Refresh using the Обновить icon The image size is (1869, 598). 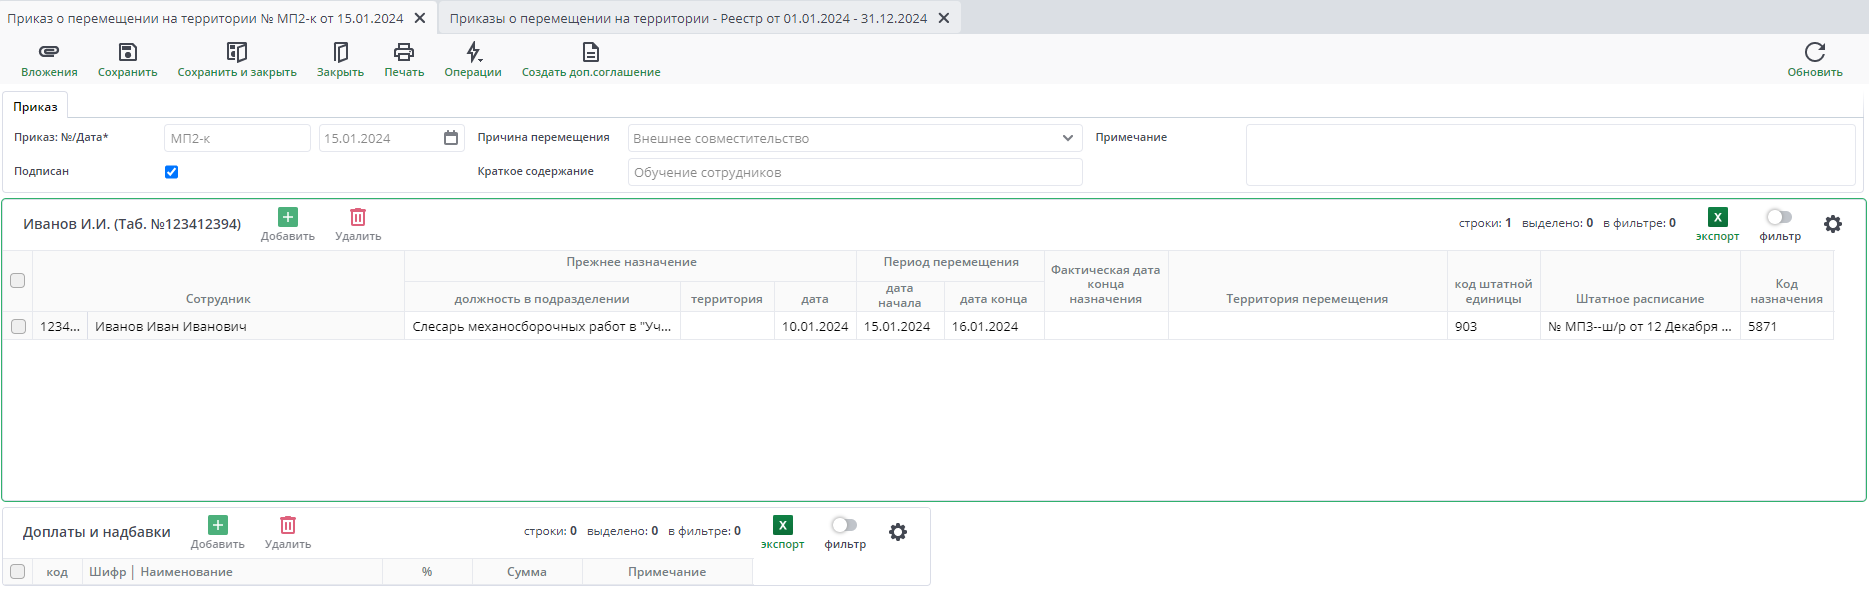[1814, 52]
